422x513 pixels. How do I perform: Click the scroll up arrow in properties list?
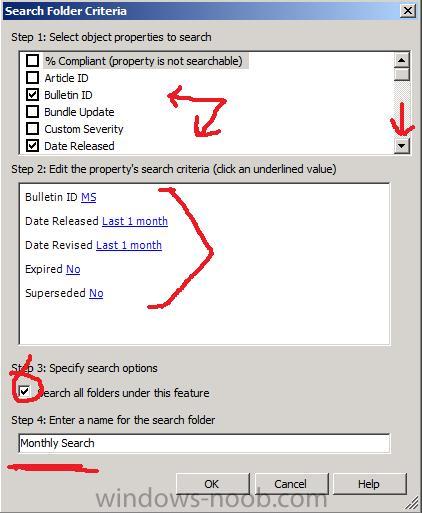point(402,60)
